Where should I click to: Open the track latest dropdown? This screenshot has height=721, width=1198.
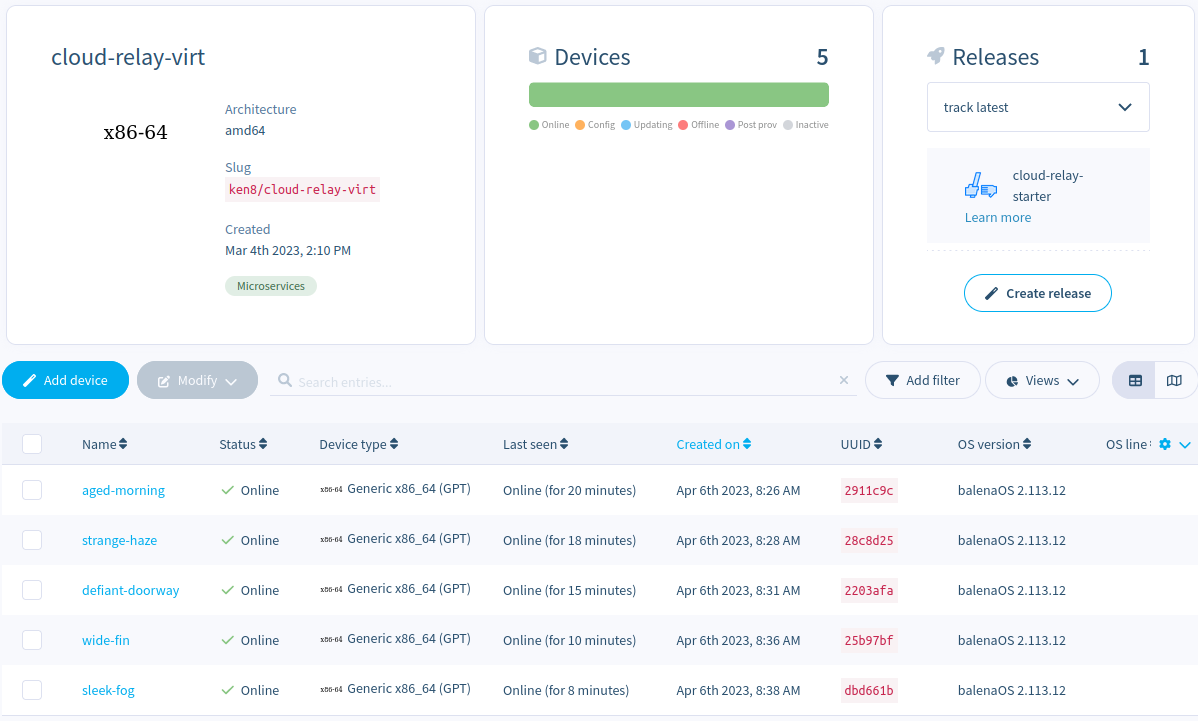pyautogui.click(x=1037, y=107)
